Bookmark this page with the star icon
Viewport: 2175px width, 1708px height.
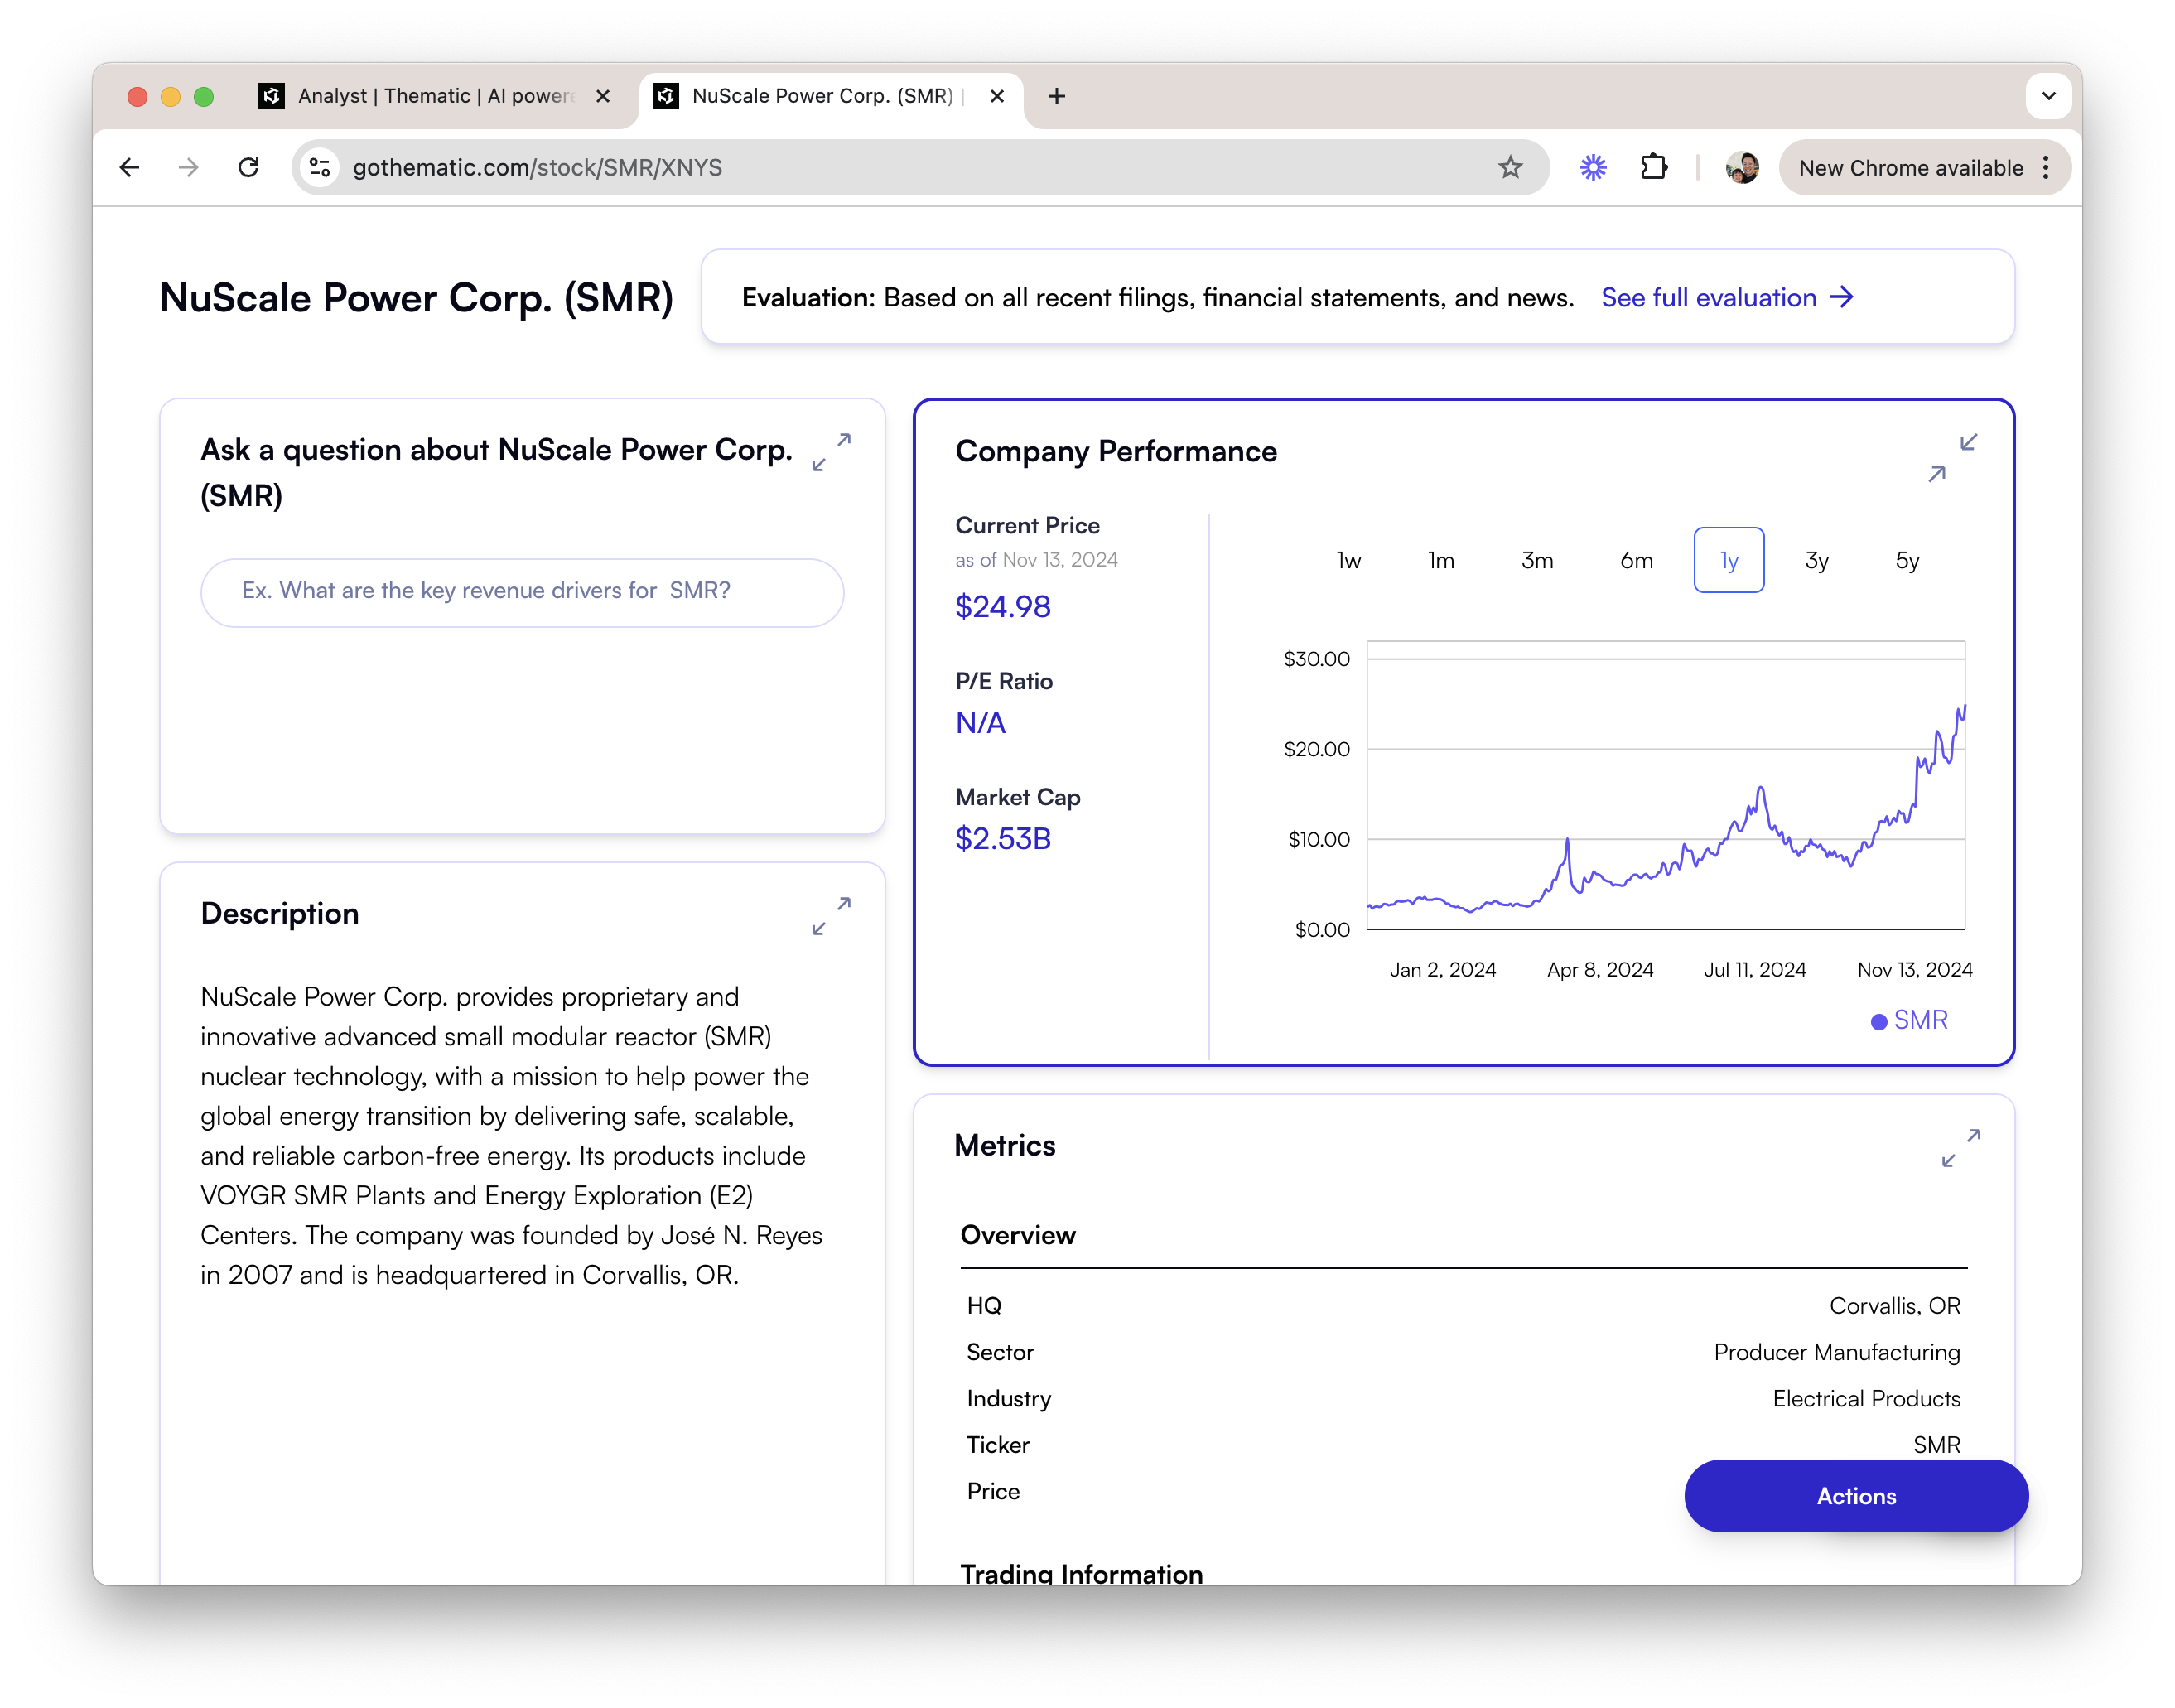pyautogui.click(x=1510, y=167)
